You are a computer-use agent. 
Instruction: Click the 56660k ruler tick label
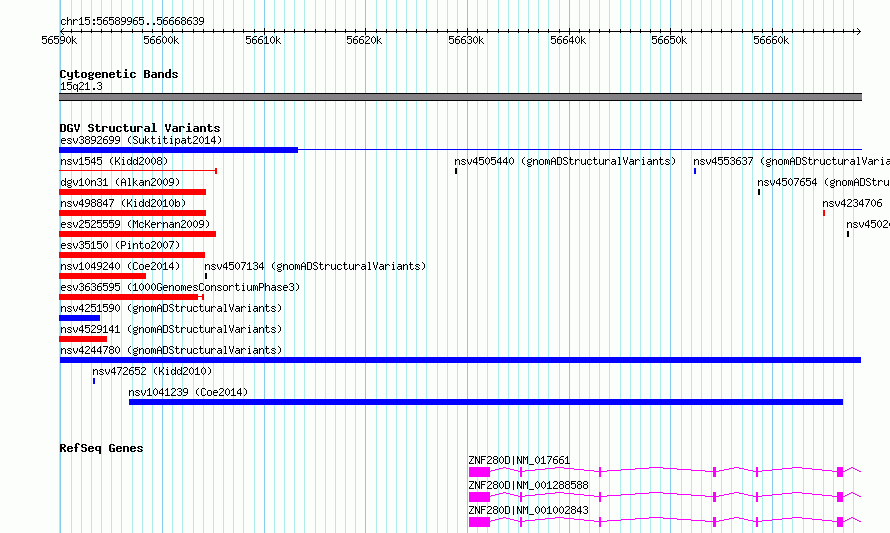coord(771,40)
